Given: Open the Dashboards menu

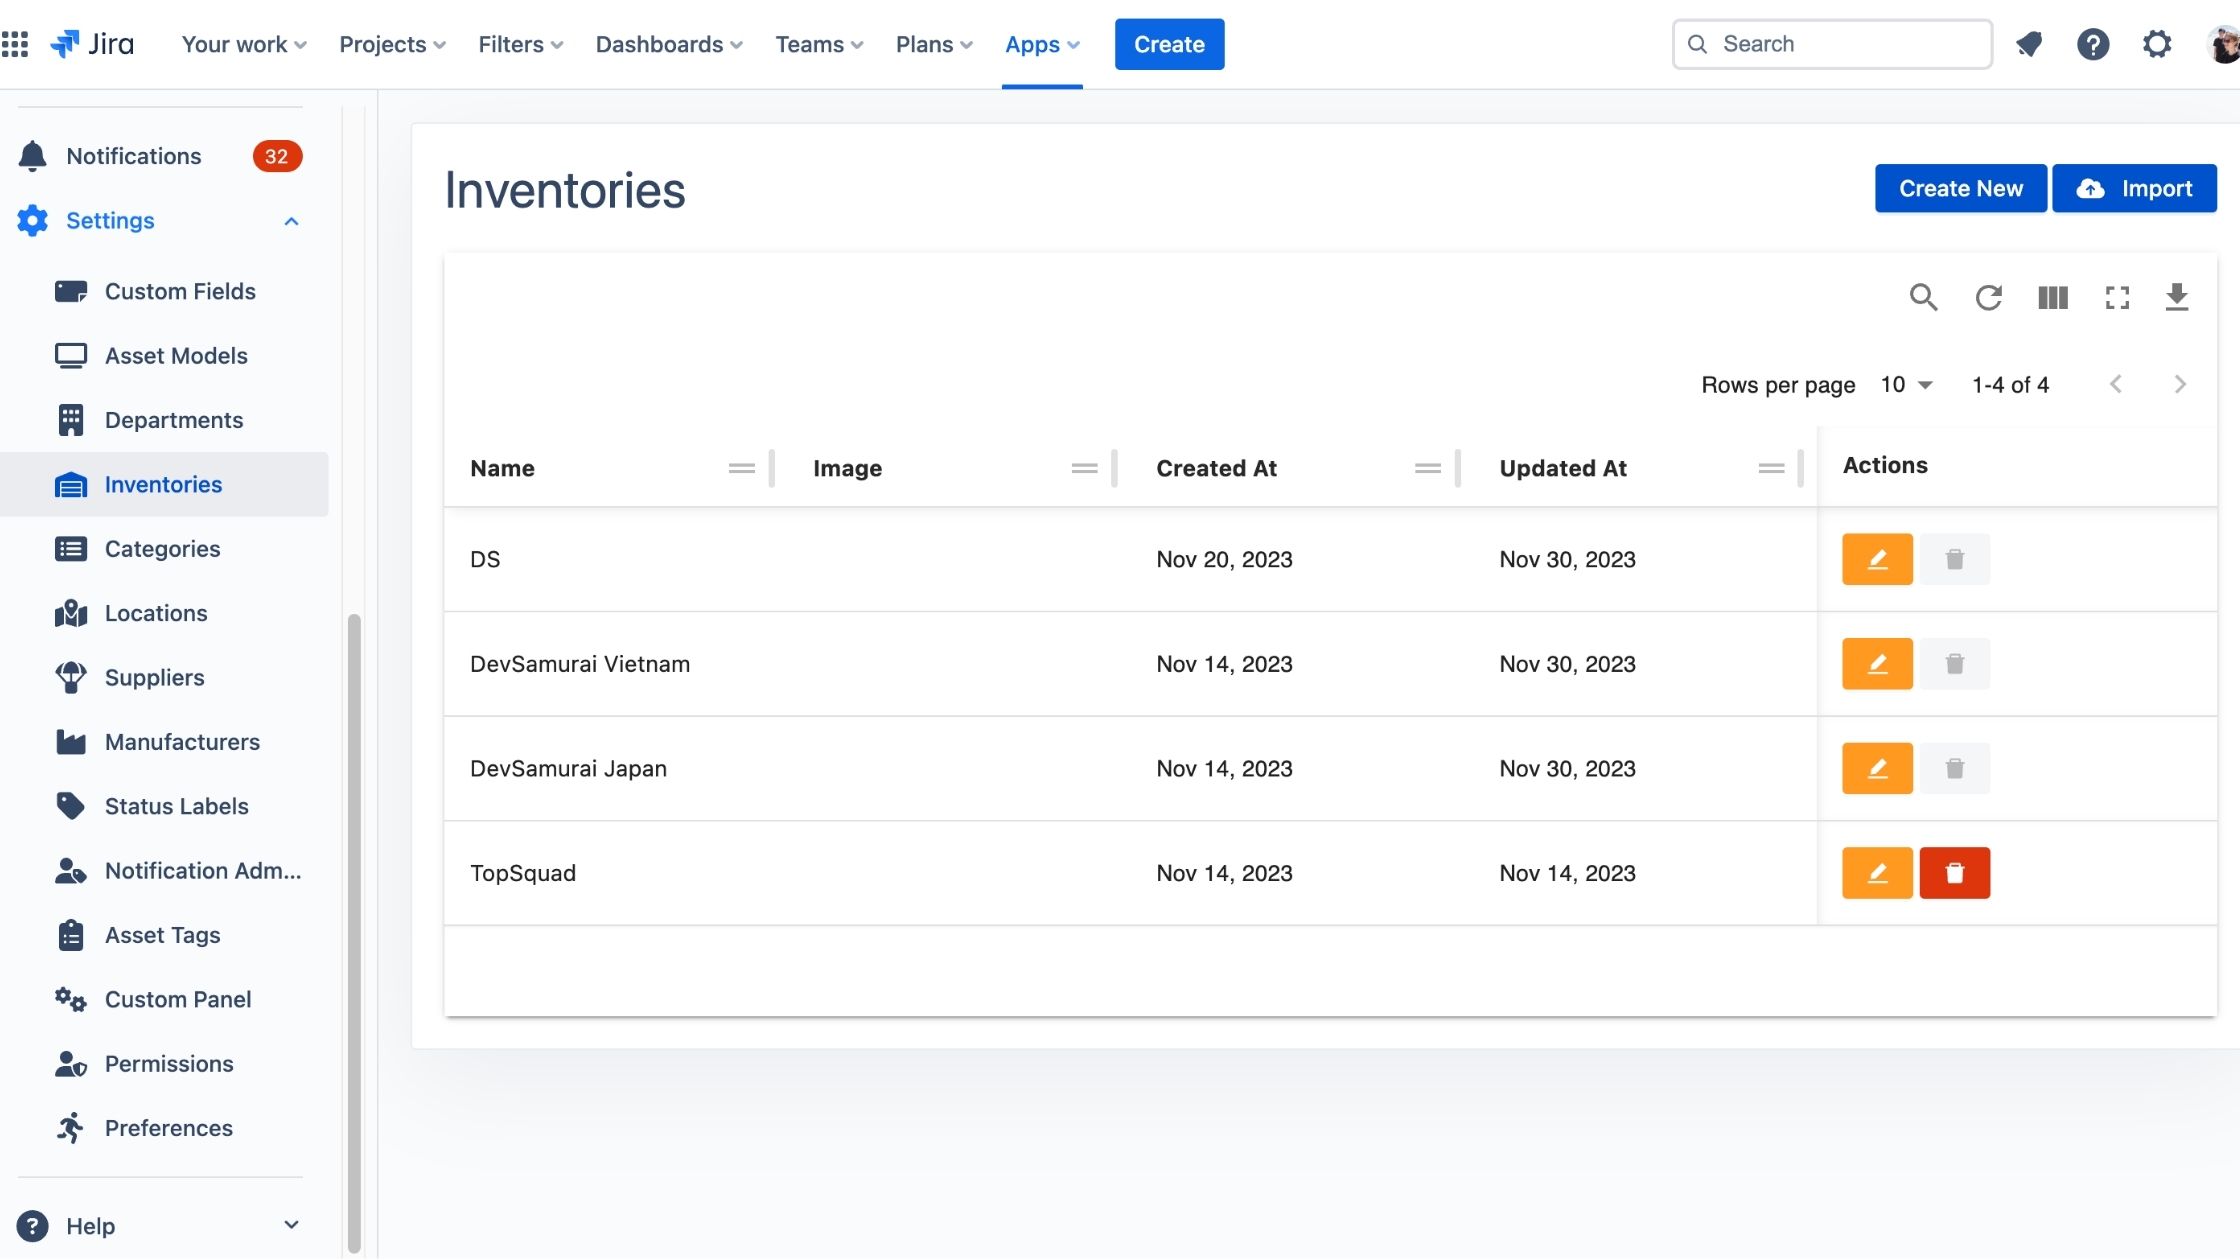Looking at the screenshot, I should point(669,44).
